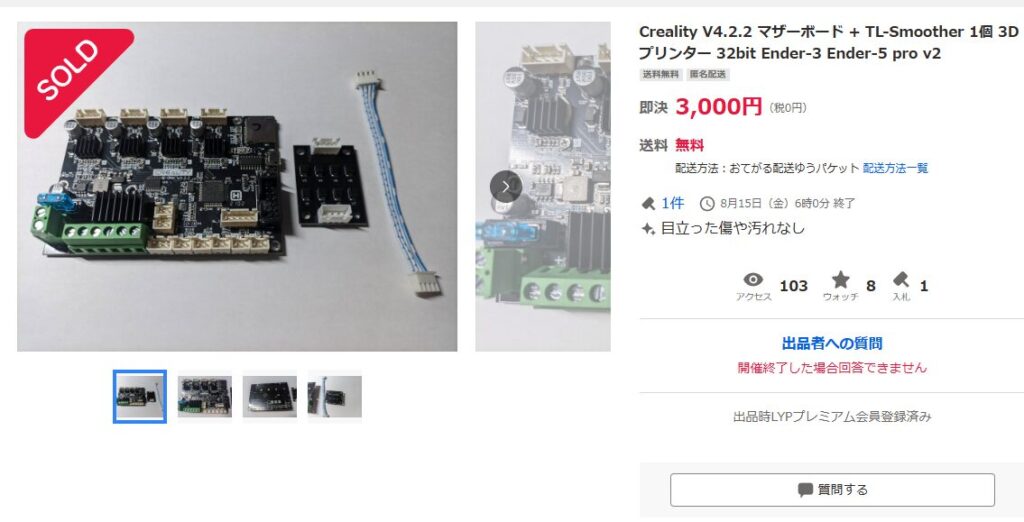Click the clock icon beside end time
Screen dimensions: 1024x522
pos(707,204)
